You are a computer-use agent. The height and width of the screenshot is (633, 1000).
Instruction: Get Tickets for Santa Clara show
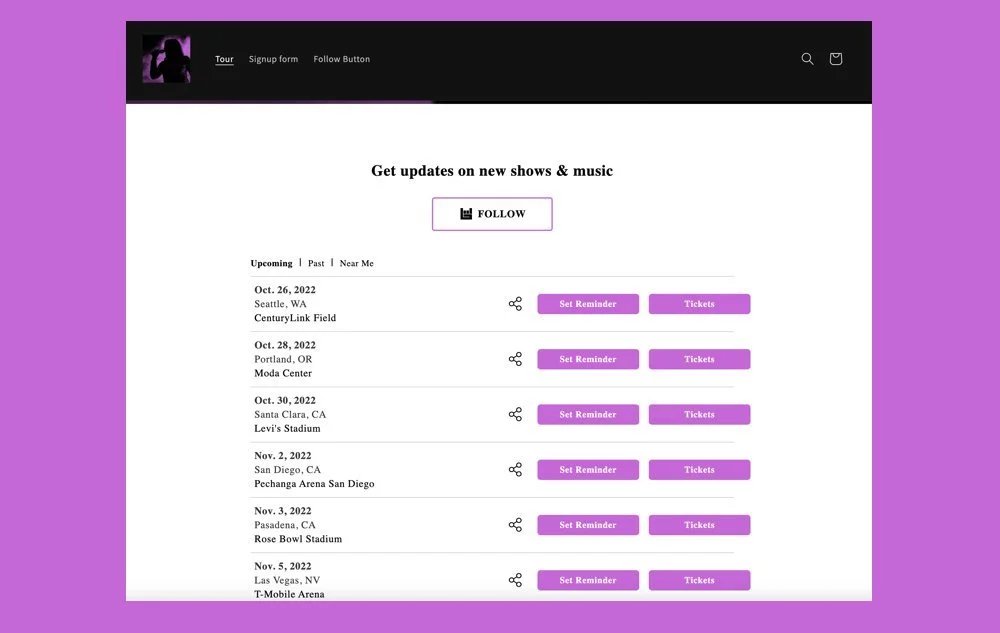699,414
